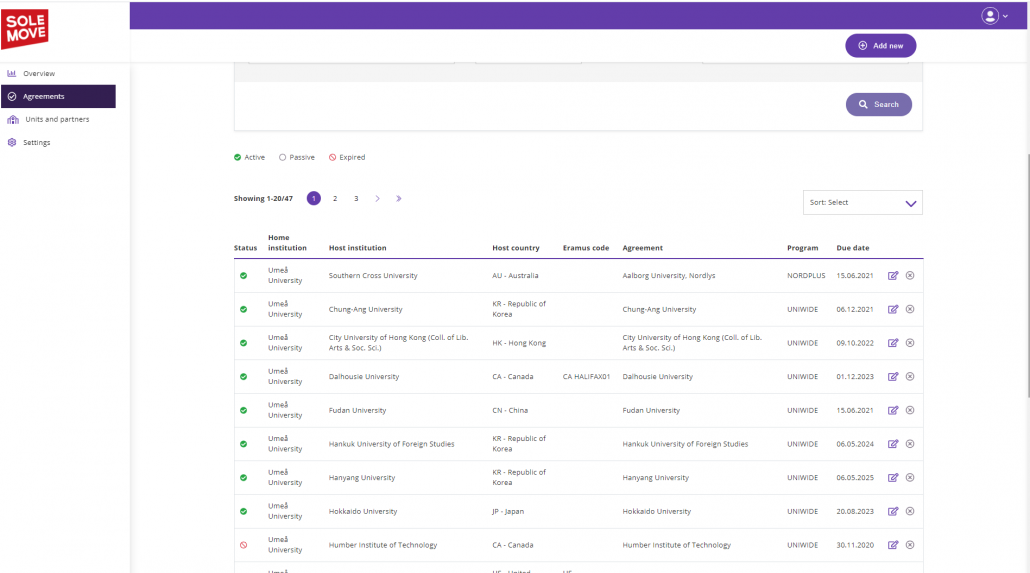Delete Fudan University agreement
This screenshot has height=573, width=1030.
(x=910, y=410)
